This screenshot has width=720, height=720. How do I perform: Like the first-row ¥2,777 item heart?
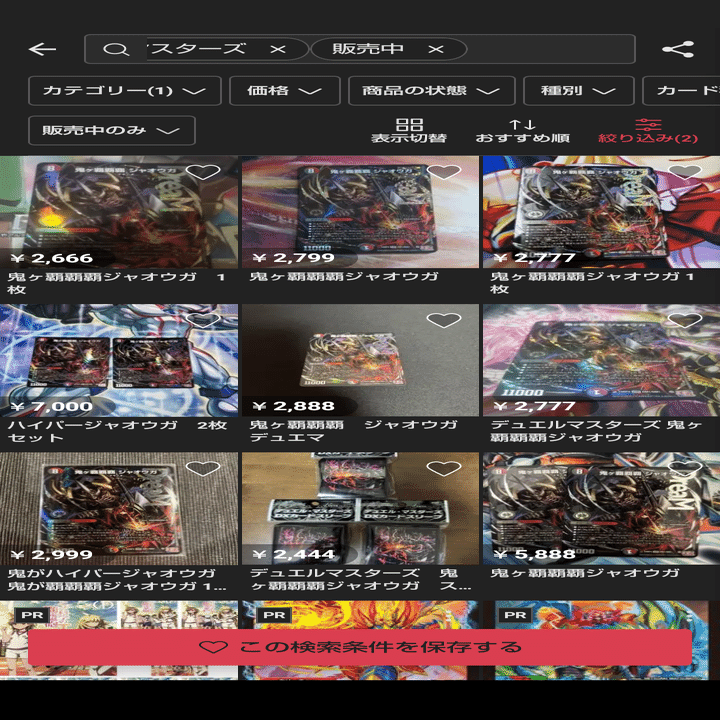(685, 172)
